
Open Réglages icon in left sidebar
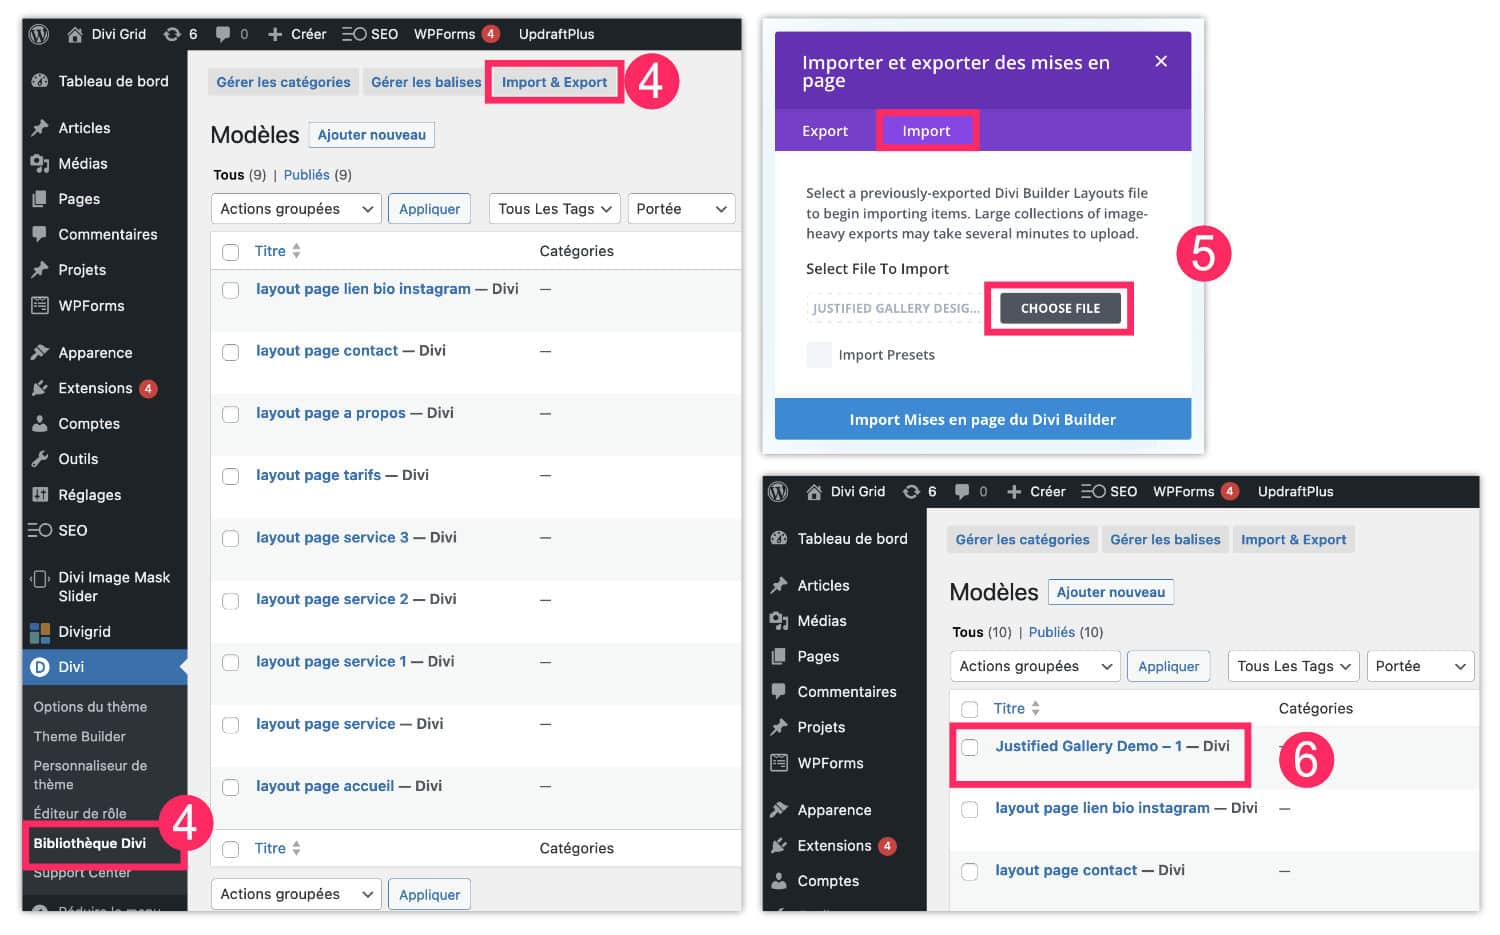click(40, 494)
